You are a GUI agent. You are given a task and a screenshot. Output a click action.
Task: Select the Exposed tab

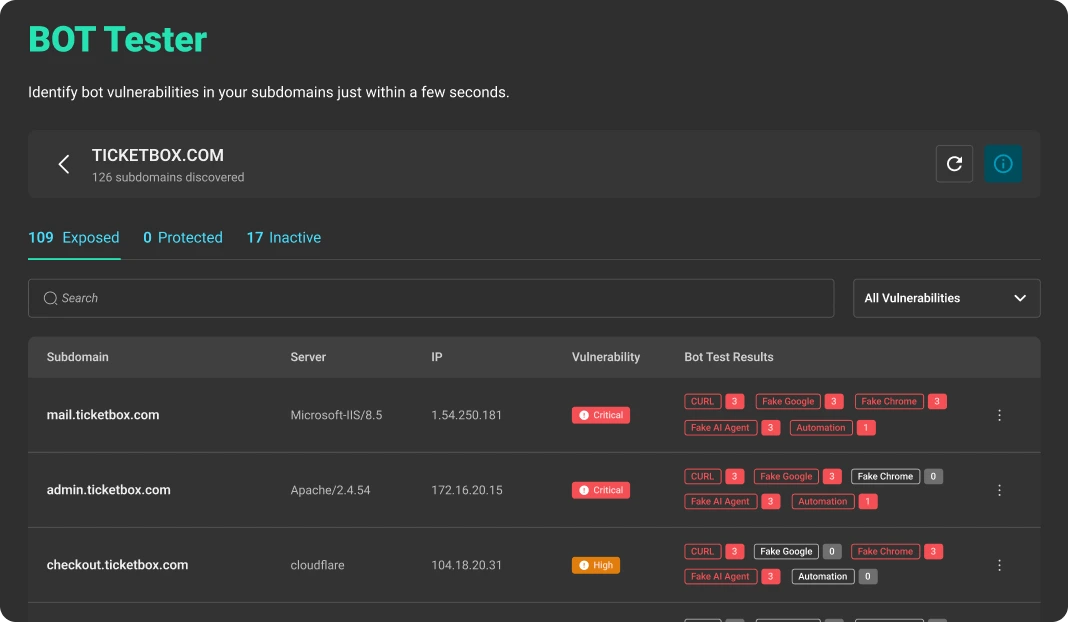pos(74,238)
